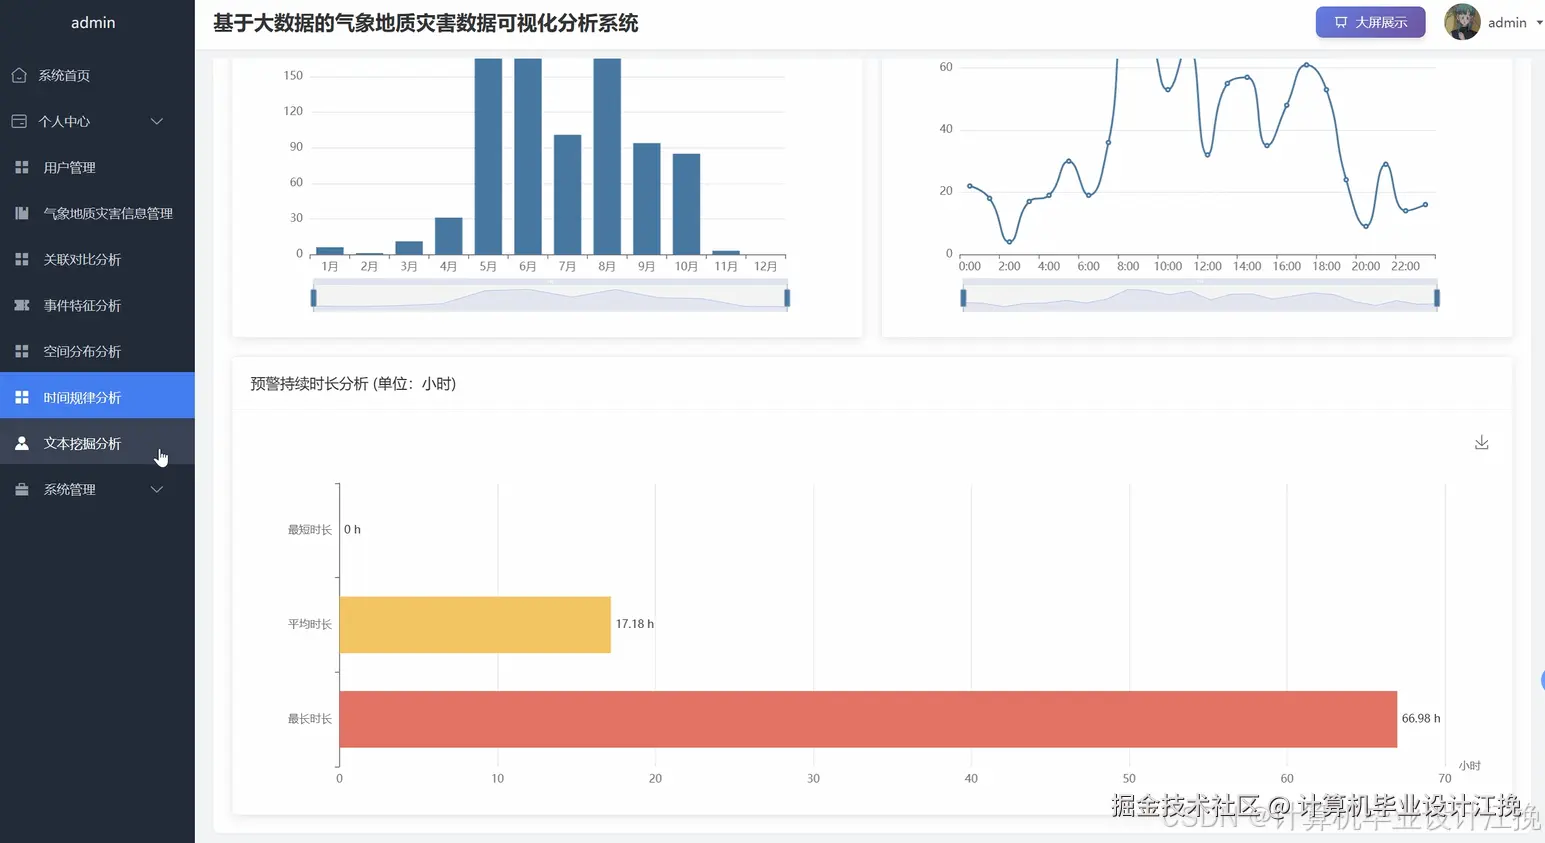Click the page title 基于大数据的气象地质灾害数据可视化分析系统
The width and height of the screenshot is (1545, 843).
click(x=425, y=23)
